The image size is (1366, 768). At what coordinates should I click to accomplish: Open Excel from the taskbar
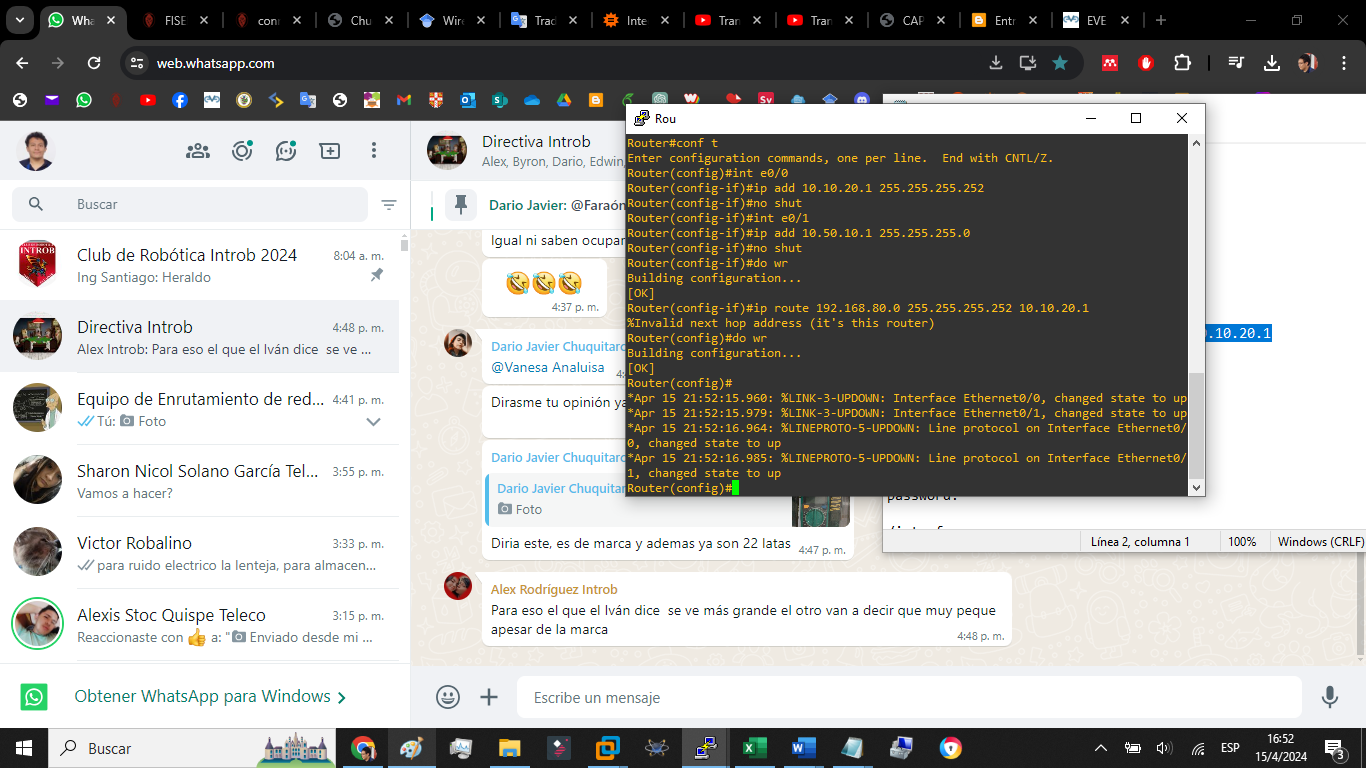point(754,748)
